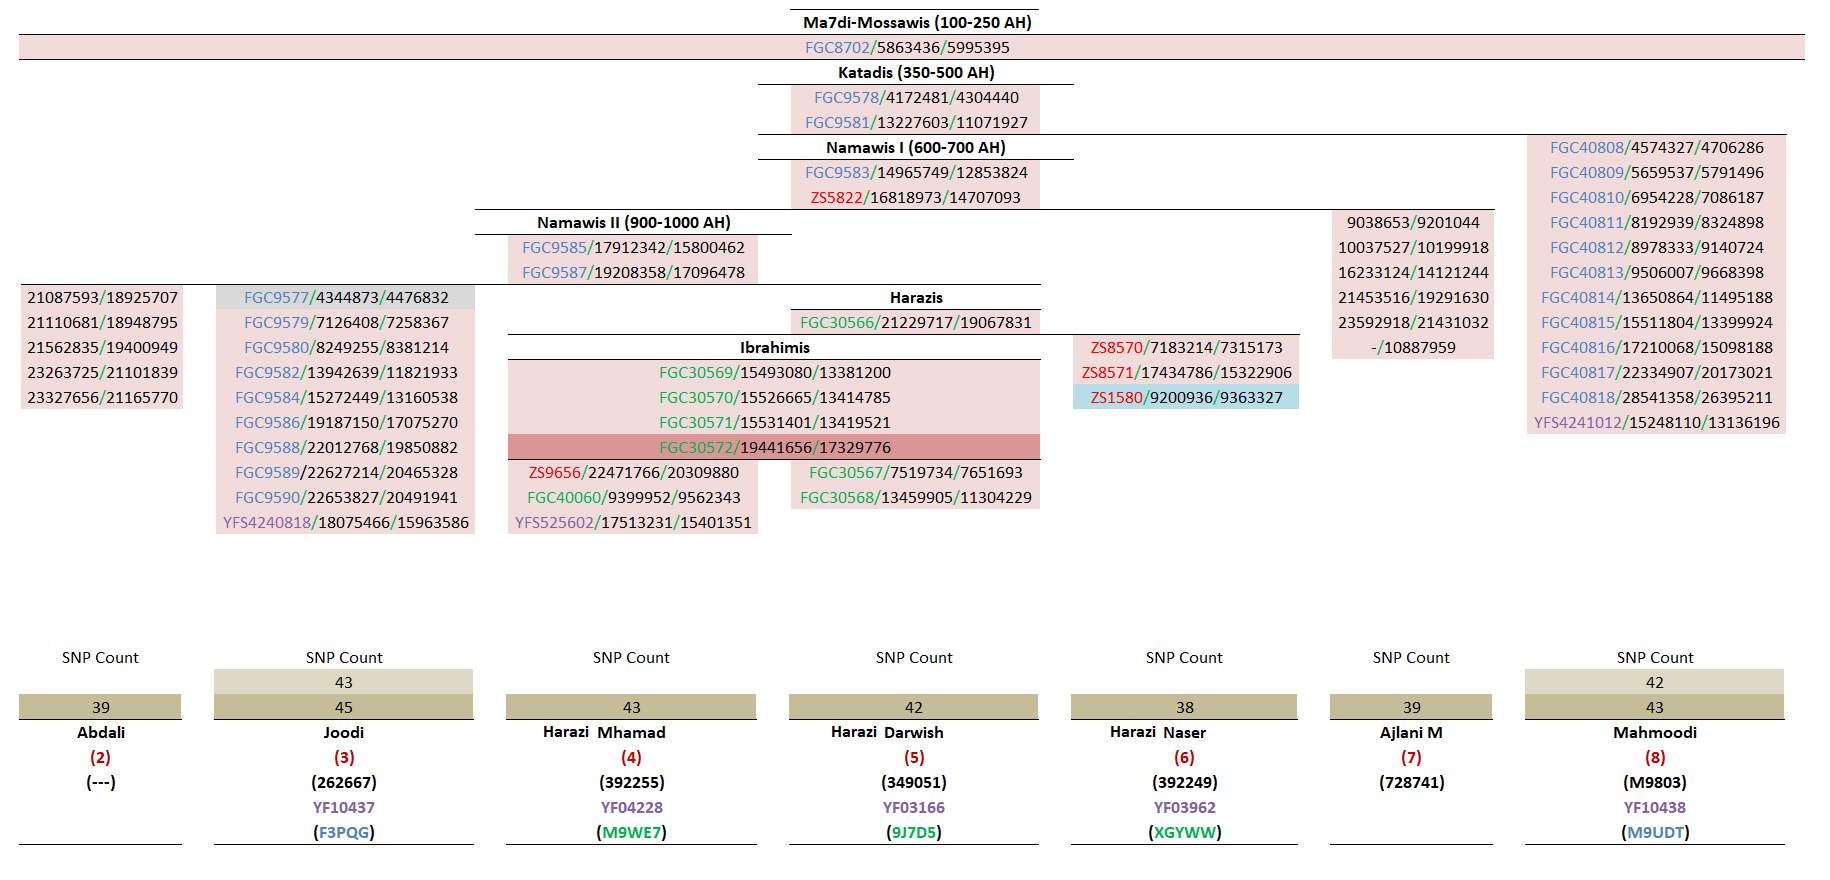
Task: Select the dark red FGC30572 row
Action: [774, 447]
